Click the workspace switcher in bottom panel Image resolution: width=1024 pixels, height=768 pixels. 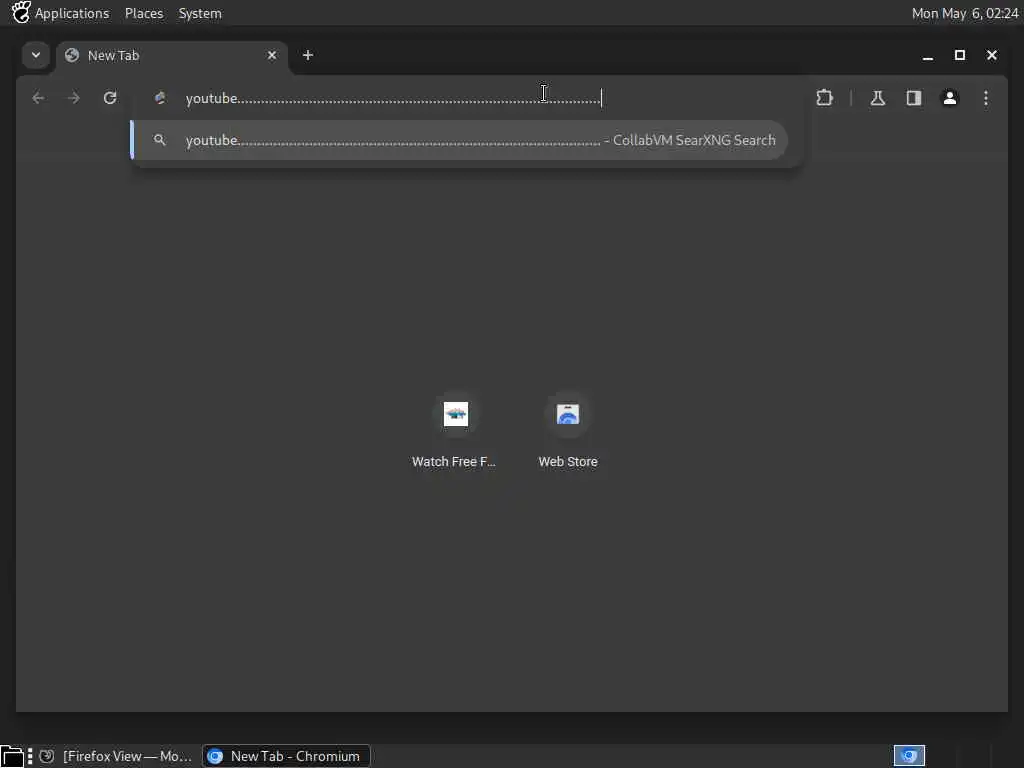tap(909, 756)
